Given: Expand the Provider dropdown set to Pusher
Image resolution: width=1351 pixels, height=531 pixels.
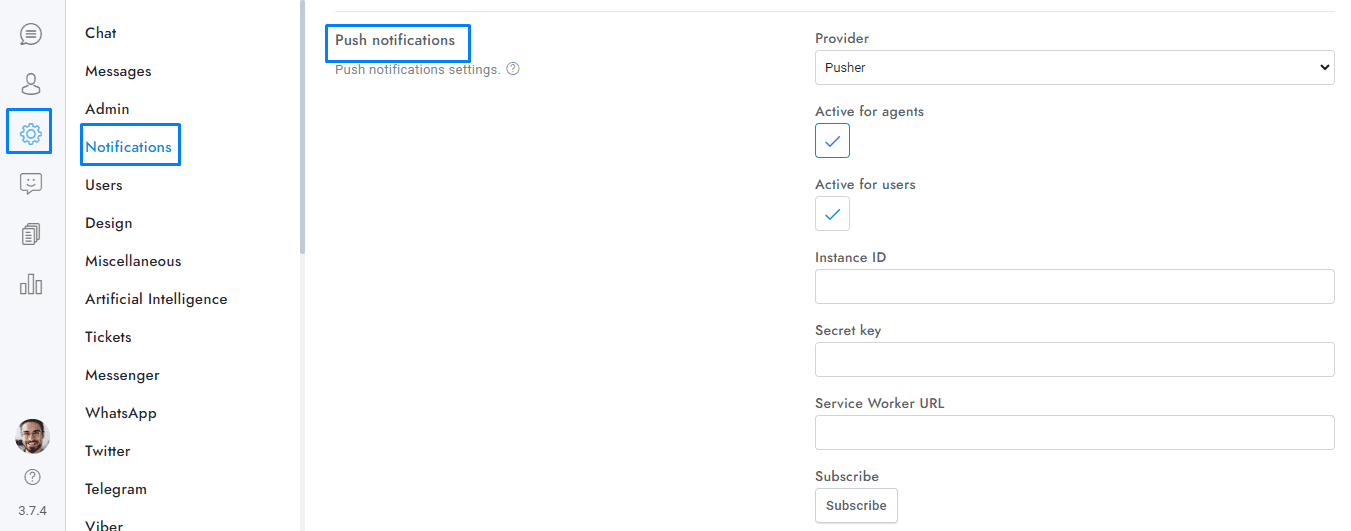Looking at the screenshot, I should 1074,68.
